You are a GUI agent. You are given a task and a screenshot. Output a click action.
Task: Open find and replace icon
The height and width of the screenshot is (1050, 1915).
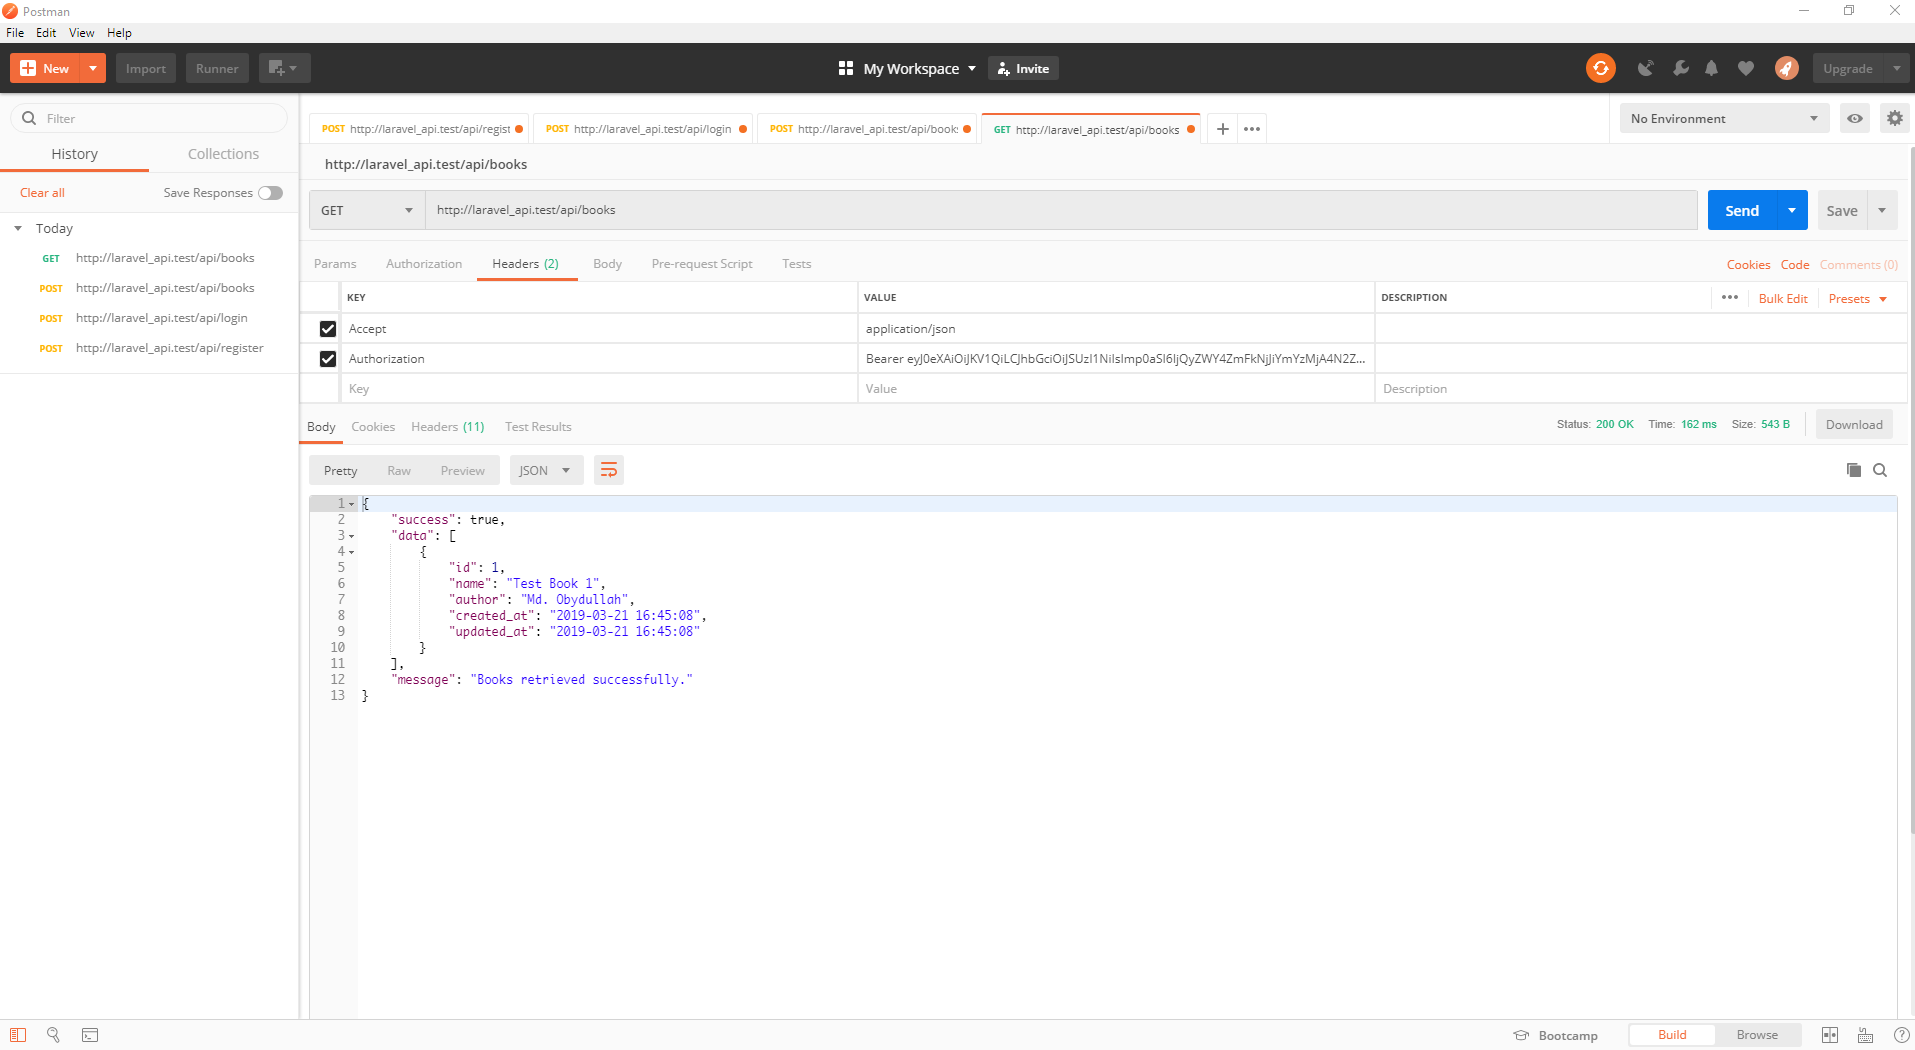pyautogui.click(x=54, y=1035)
